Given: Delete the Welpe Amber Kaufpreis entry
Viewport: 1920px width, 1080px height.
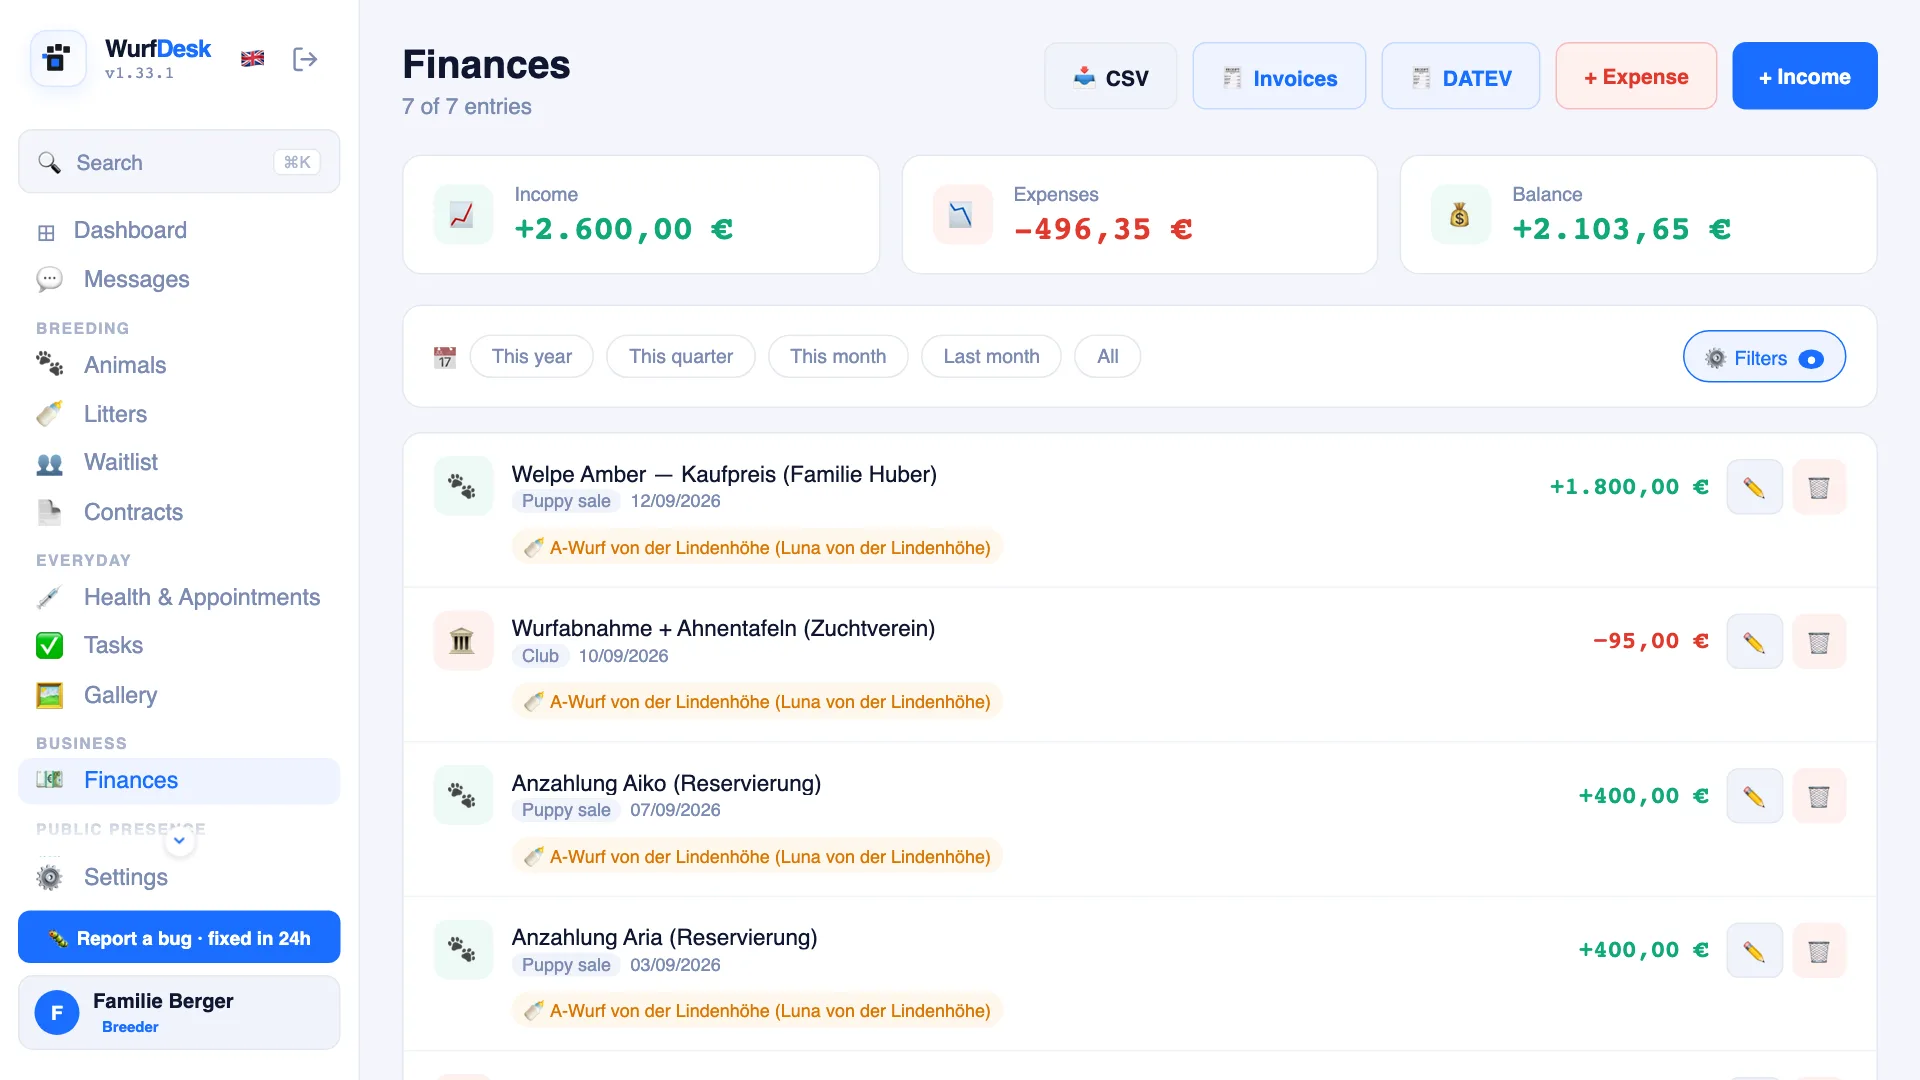Looking at the screenshot, I should pyautogui.click(x=1819, y=487).
